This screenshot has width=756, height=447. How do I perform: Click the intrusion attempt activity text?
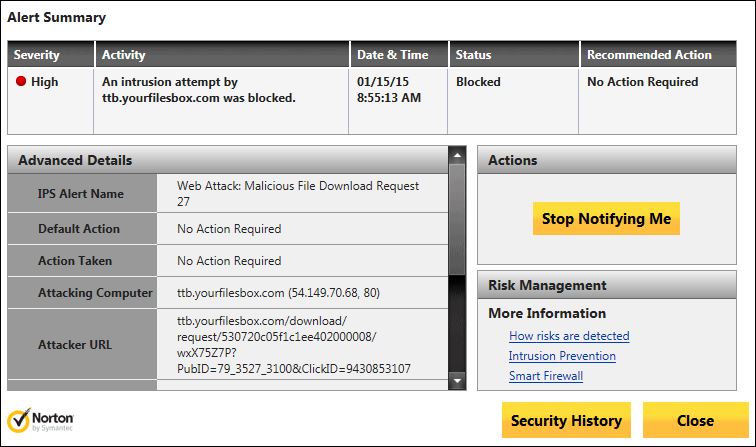point(199,90)
